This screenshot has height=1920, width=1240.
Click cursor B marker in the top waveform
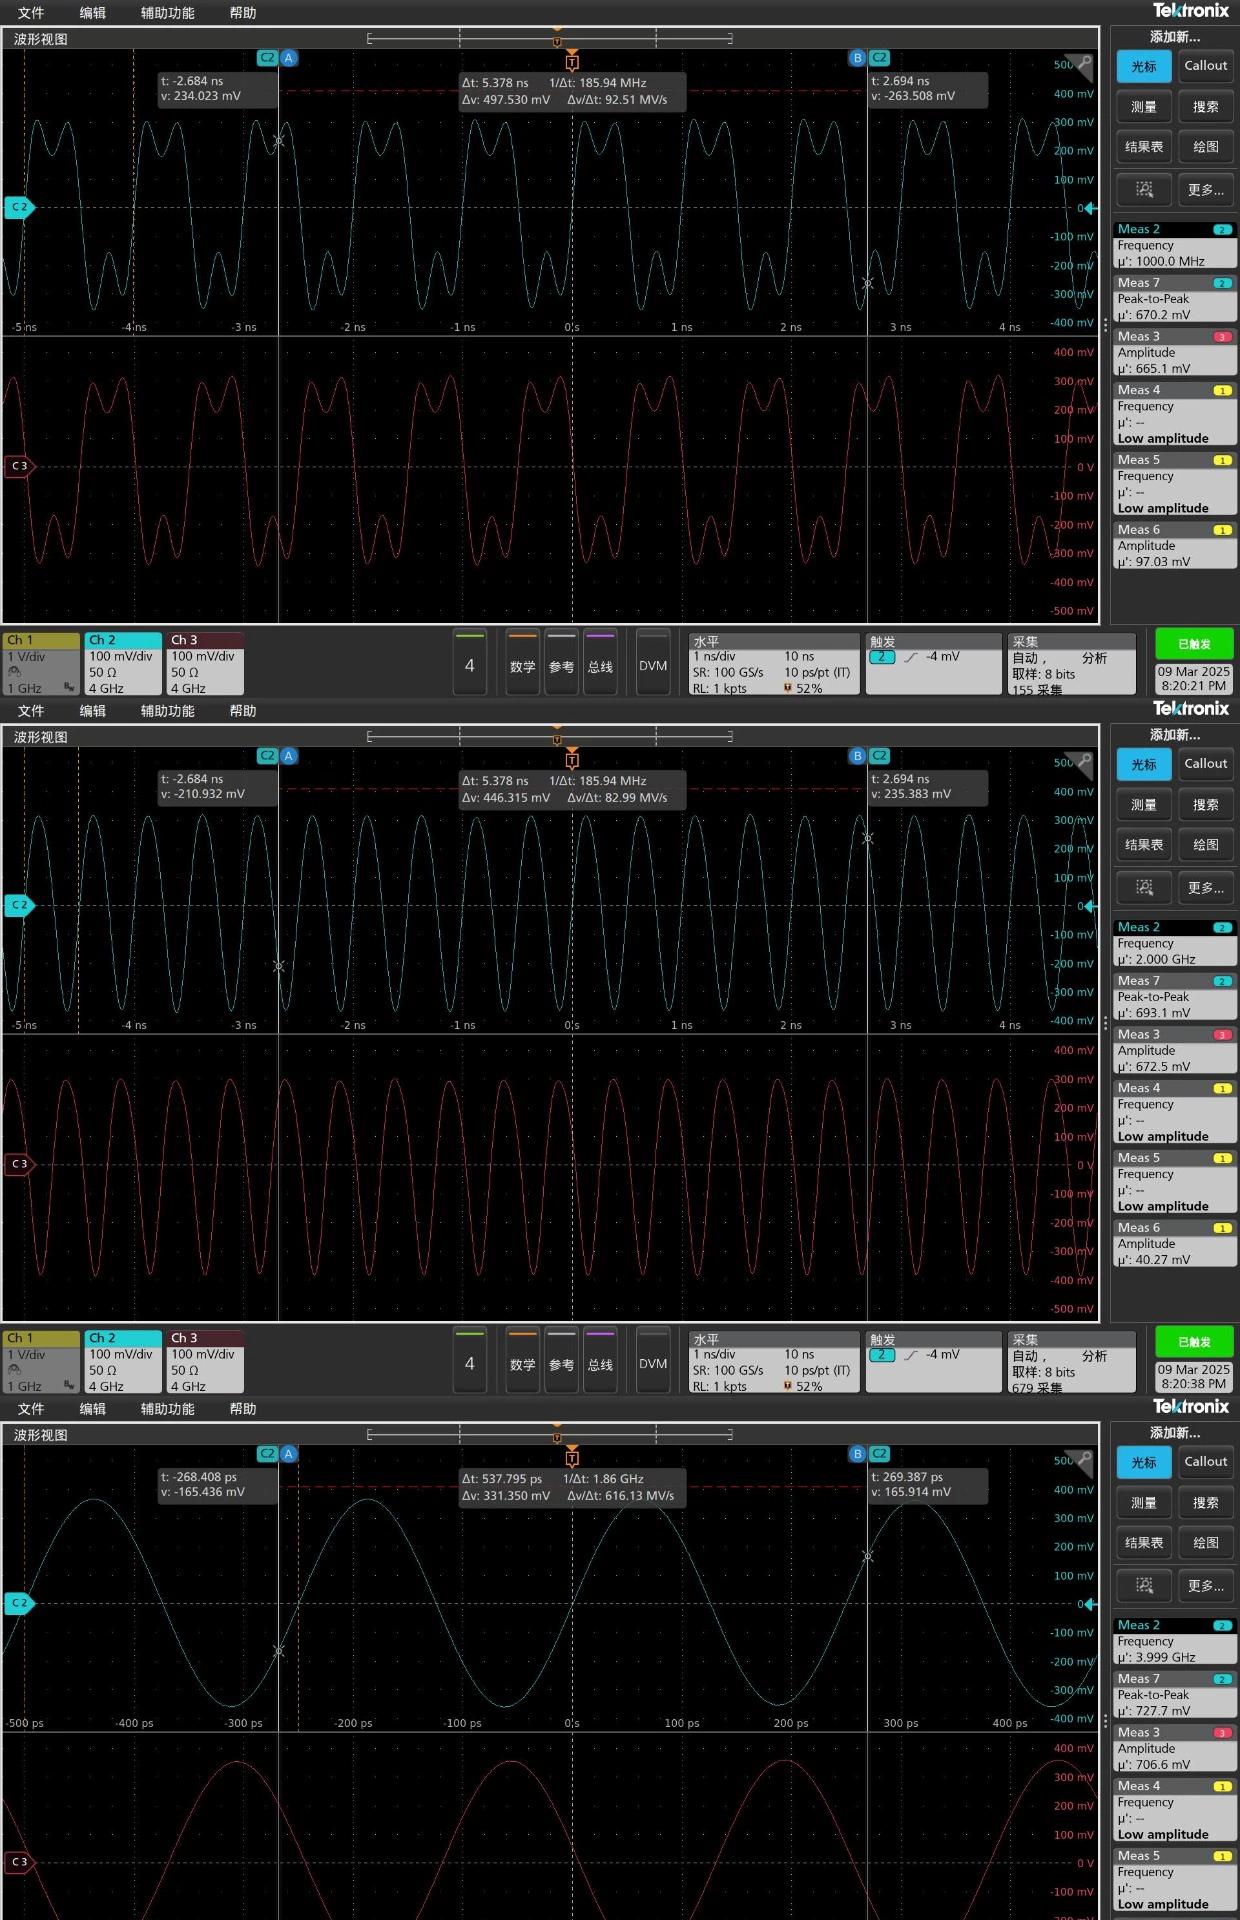coord(857,58)
